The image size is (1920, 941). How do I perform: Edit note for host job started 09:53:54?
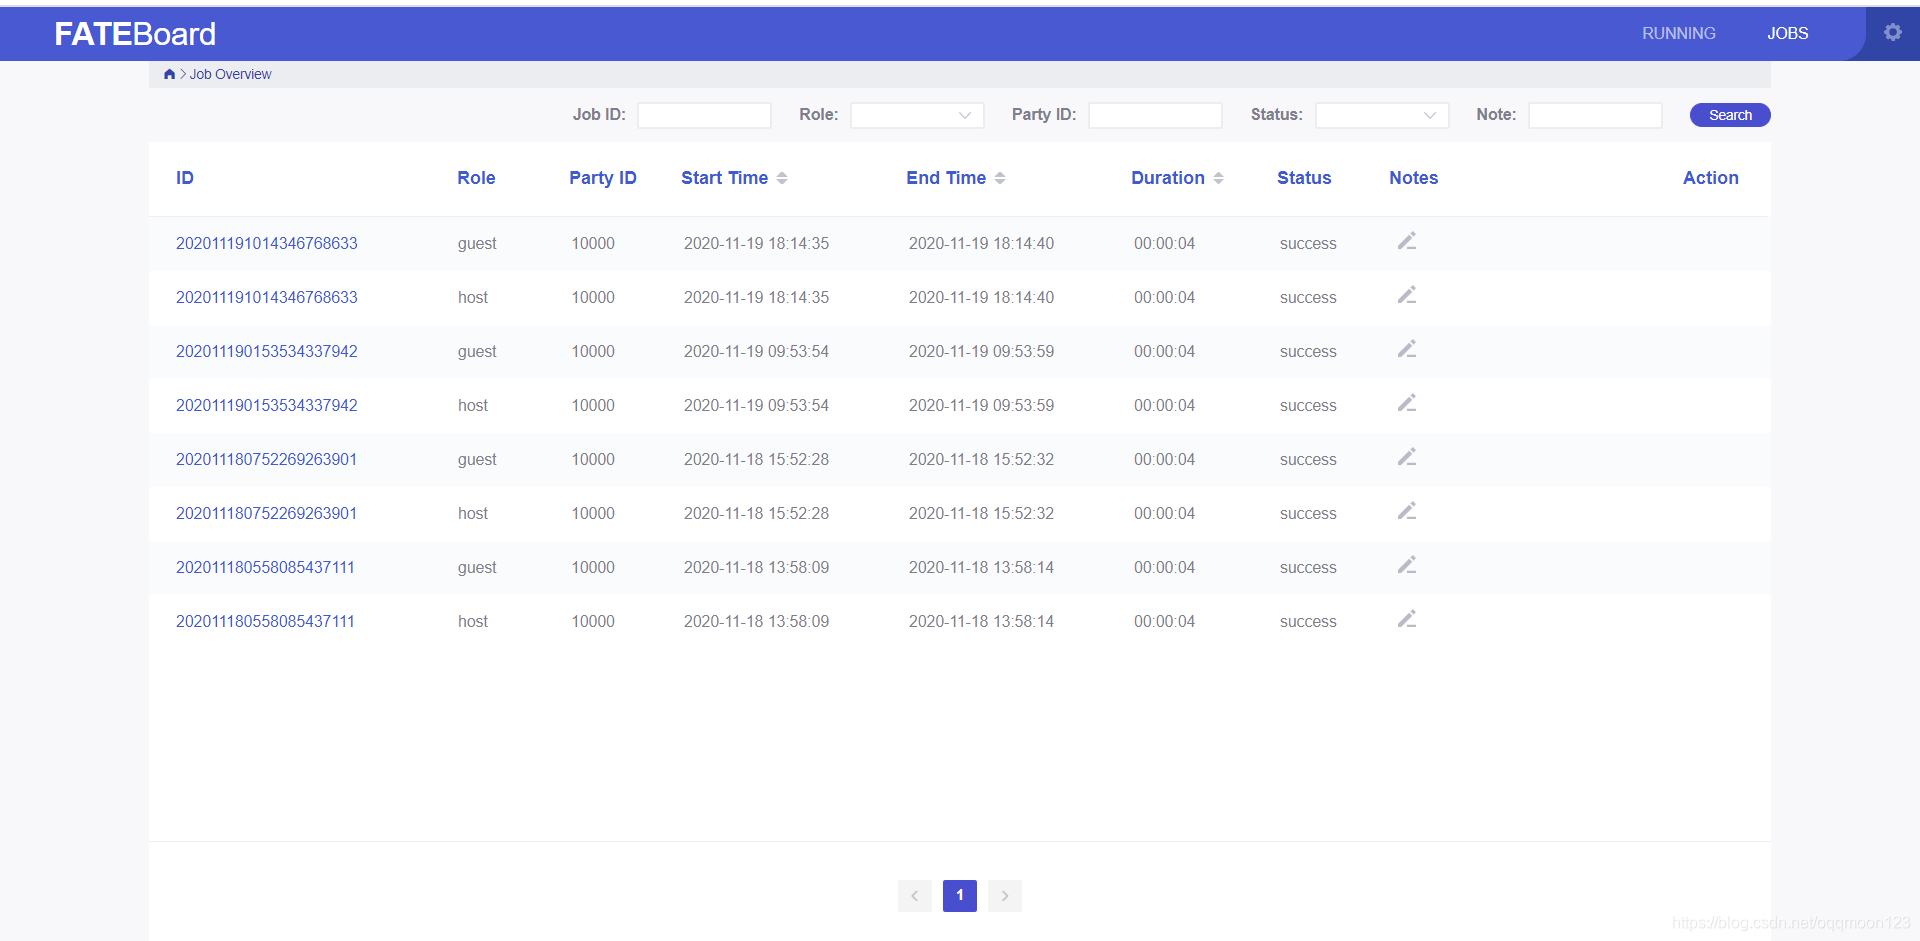pos(1407,403)
